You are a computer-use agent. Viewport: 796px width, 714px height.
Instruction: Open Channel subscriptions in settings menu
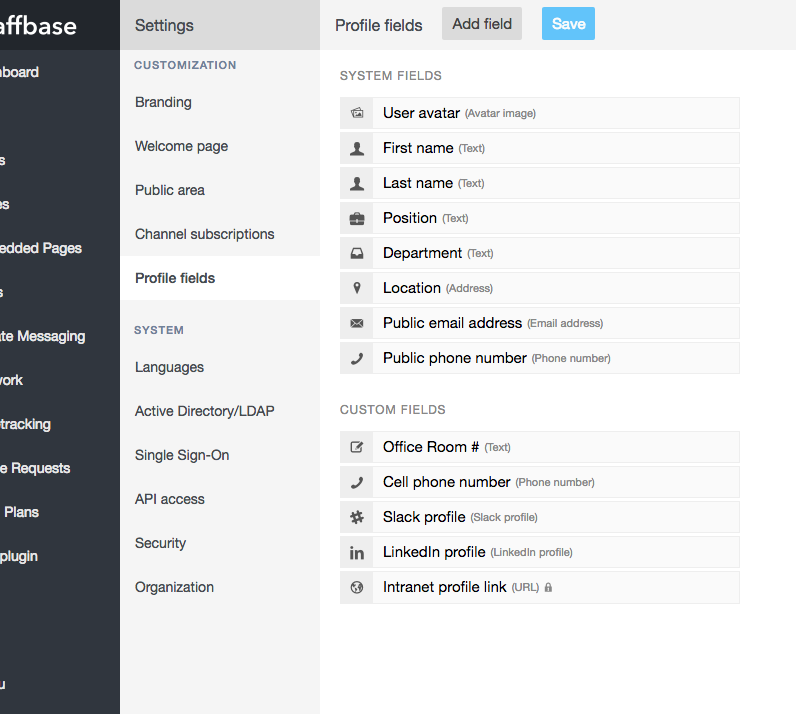pos(204,234)
